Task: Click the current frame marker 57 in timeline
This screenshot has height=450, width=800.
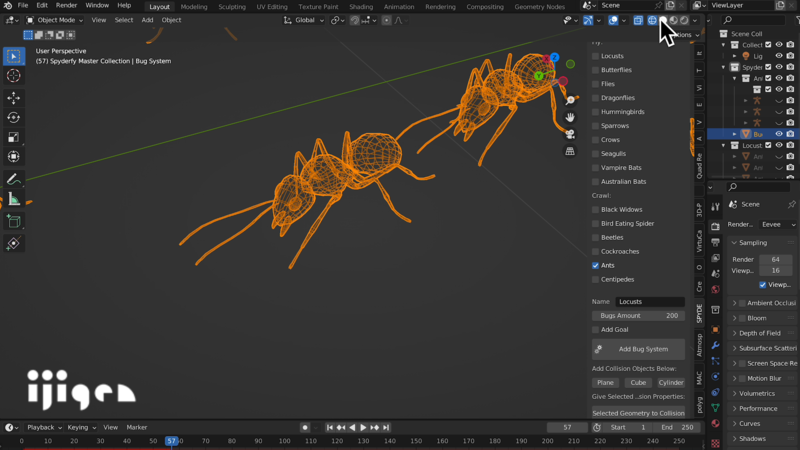Action: 171,441
